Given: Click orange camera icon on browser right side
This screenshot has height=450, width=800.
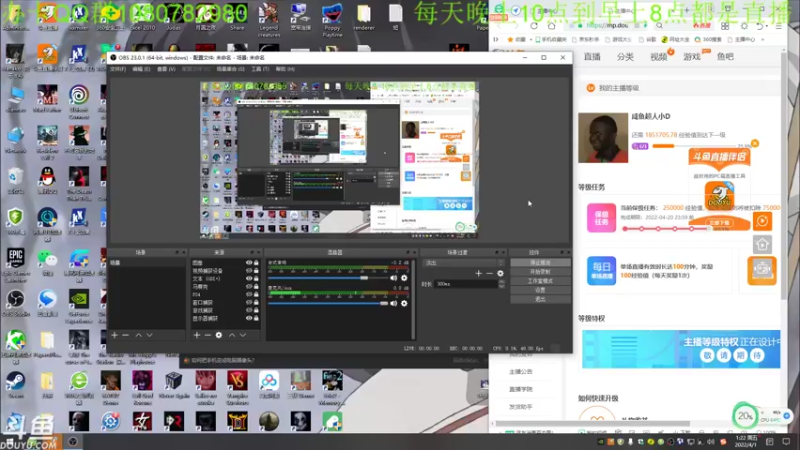Looking at the screenshot, I should 762,270.
